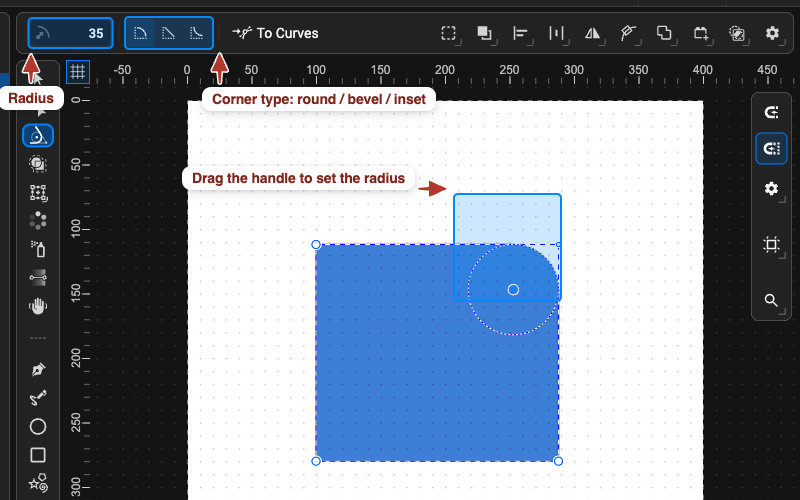Click the path pen-on-curve icon in top toolbar
The image size is (800, 500).
(x=628, y=33)
